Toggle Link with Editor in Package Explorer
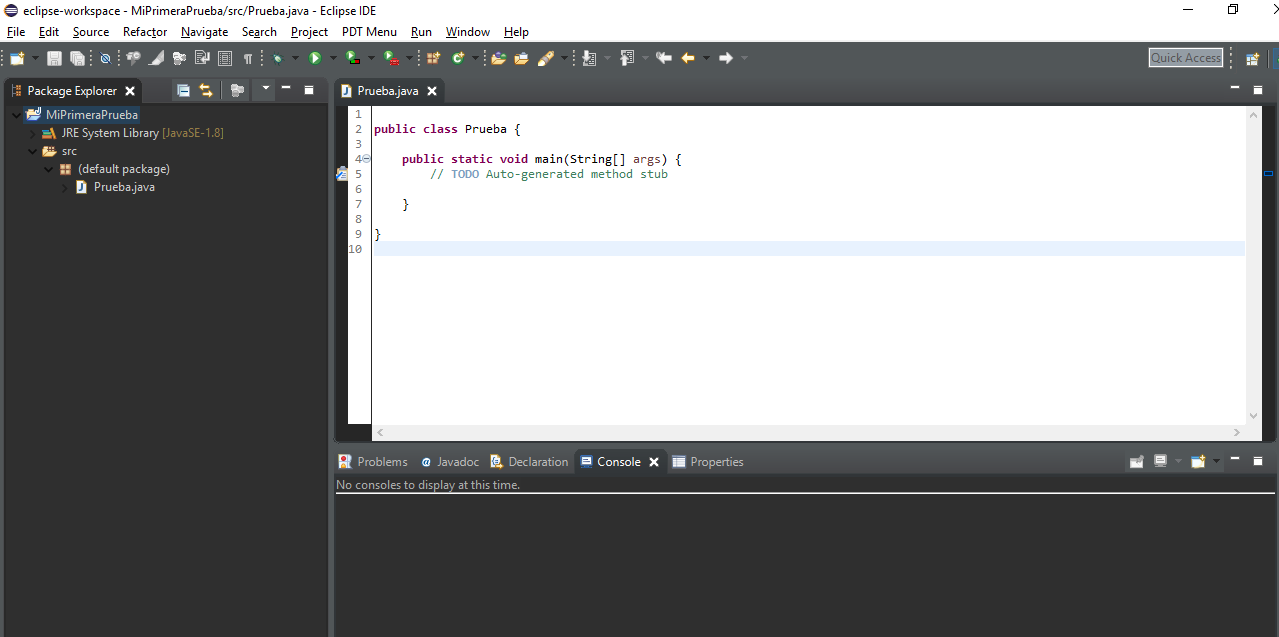The height and width of the screenshot is (637, 1279). click(x=206, y=91)
